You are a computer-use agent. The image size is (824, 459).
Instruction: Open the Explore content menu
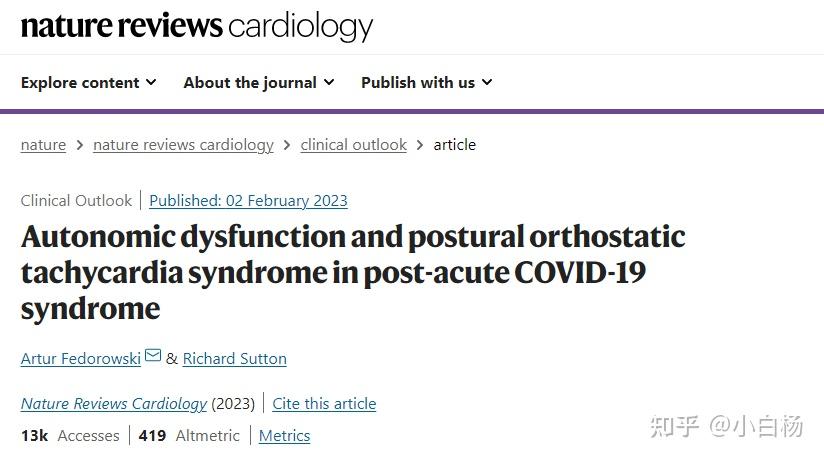(x=81, y=82)
